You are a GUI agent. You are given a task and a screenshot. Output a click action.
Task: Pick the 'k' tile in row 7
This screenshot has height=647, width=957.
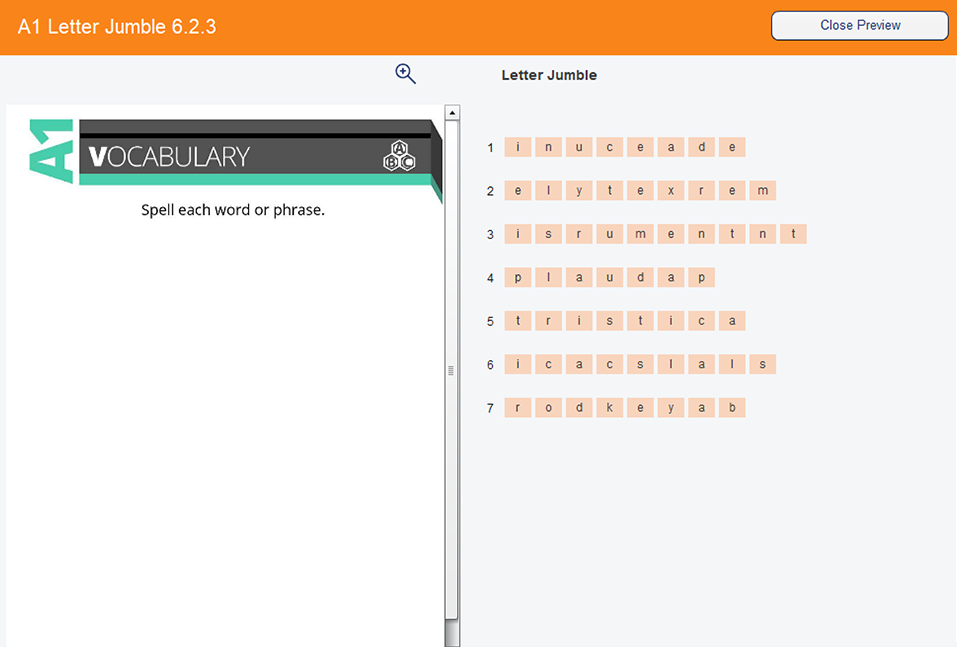(x=610, y=408)
